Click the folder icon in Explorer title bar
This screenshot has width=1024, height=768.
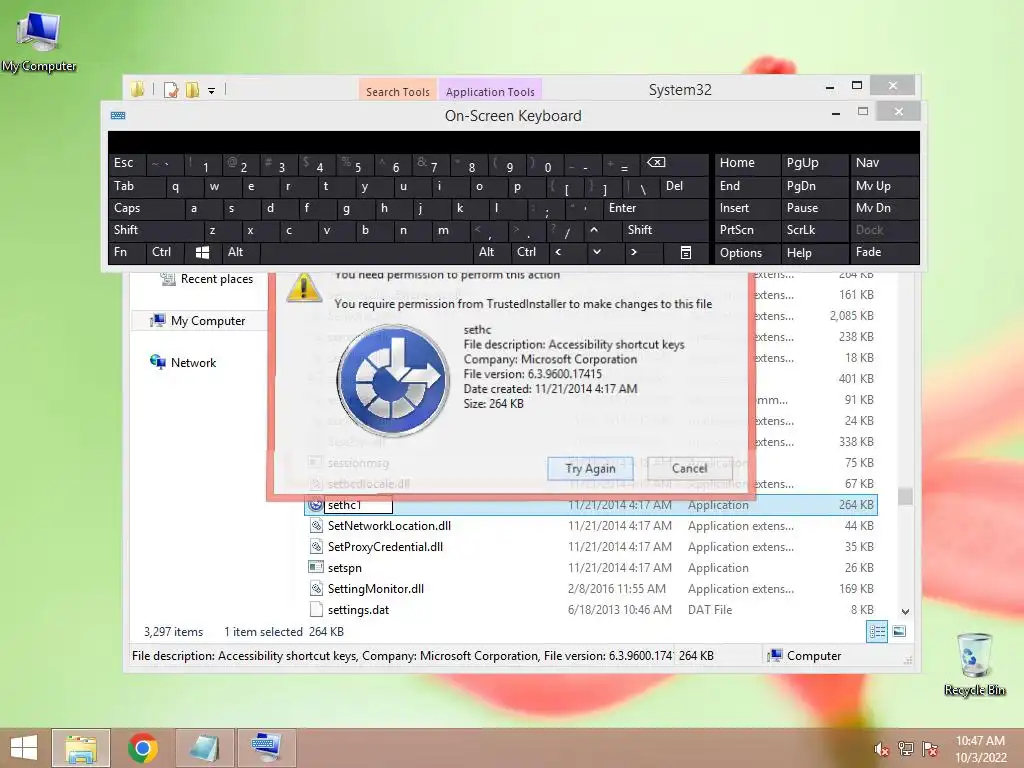[x=137, y=89]
